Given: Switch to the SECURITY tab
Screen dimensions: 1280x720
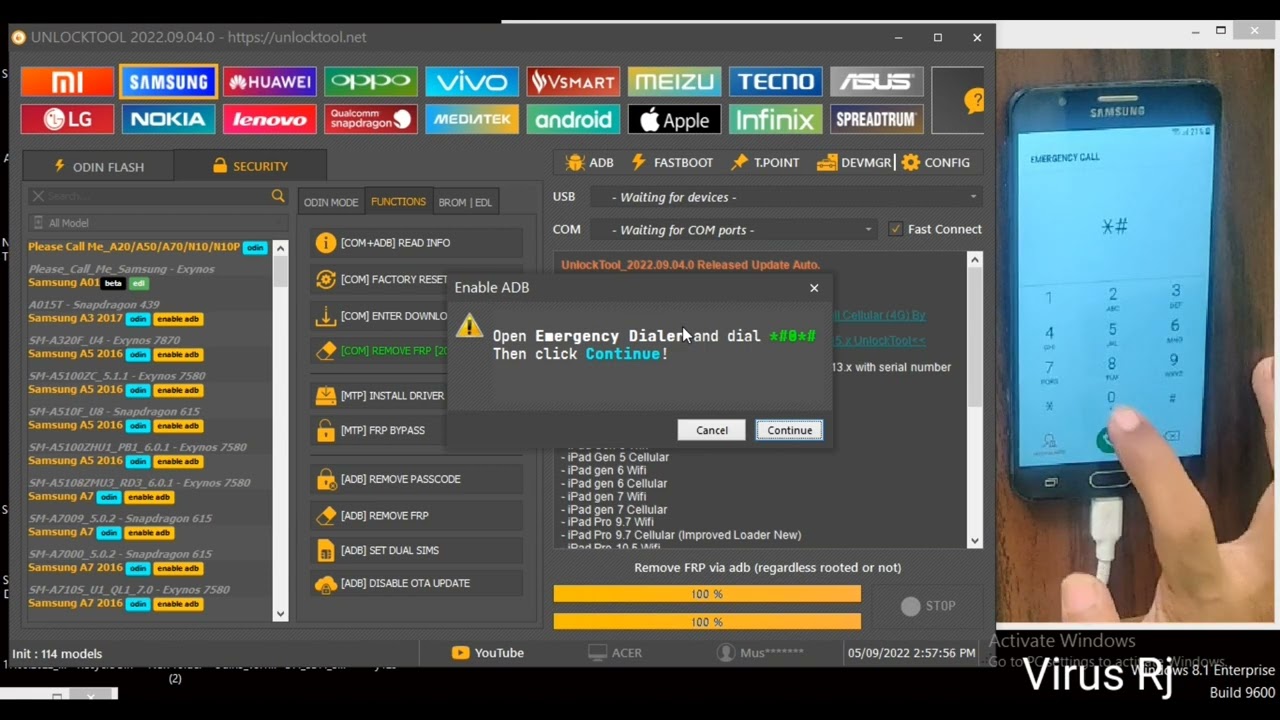Looking at the screenshot, I should tap(250, 166).
